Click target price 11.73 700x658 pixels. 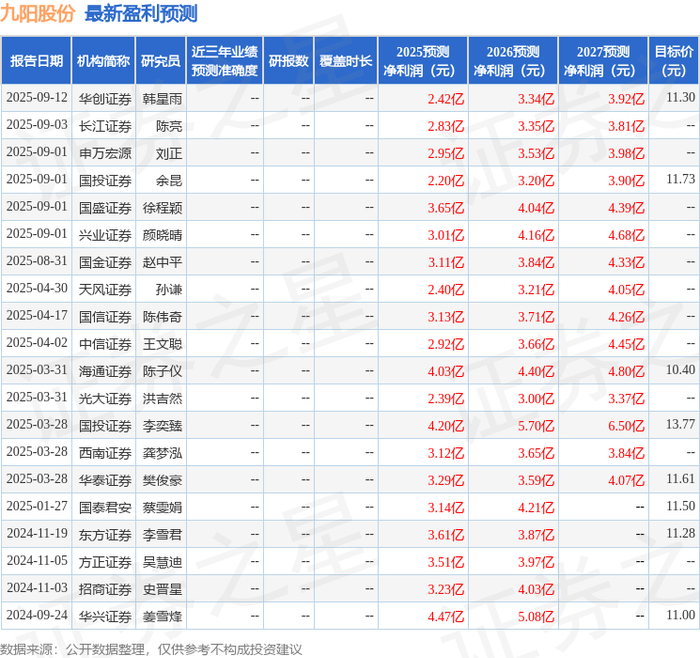(x=680, y=179)
